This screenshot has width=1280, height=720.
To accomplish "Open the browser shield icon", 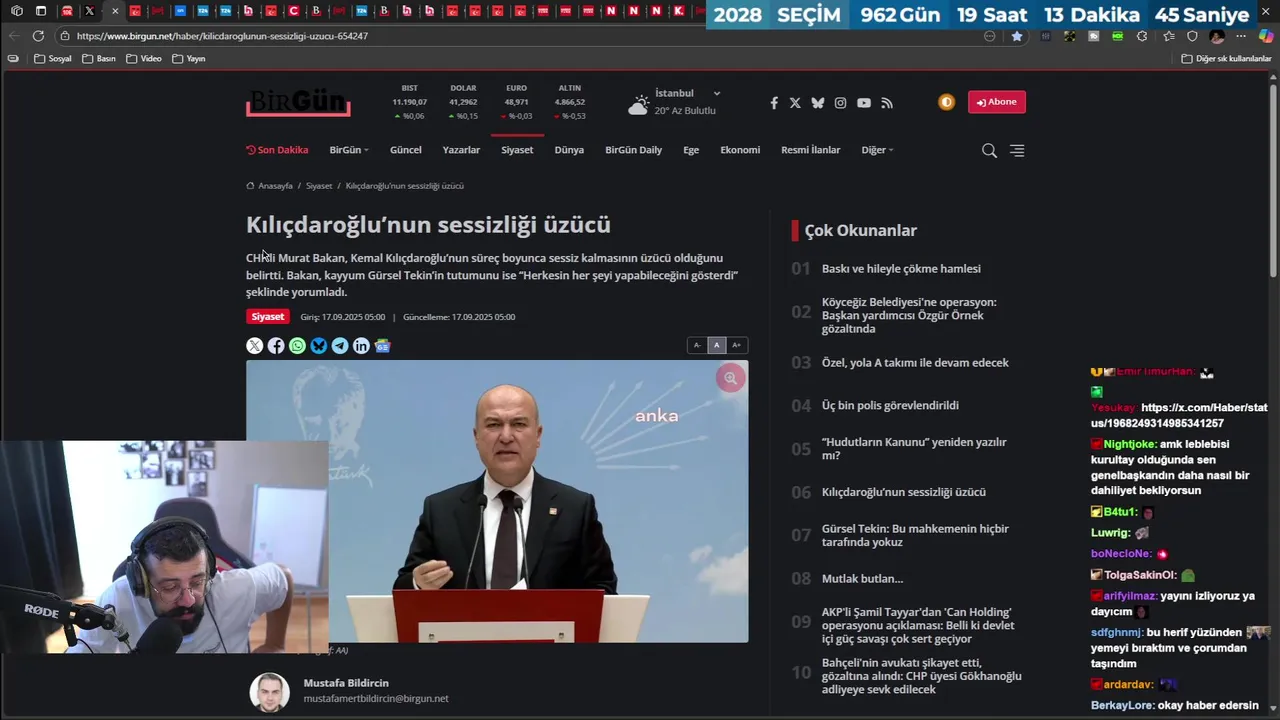I will [1192, 36].
